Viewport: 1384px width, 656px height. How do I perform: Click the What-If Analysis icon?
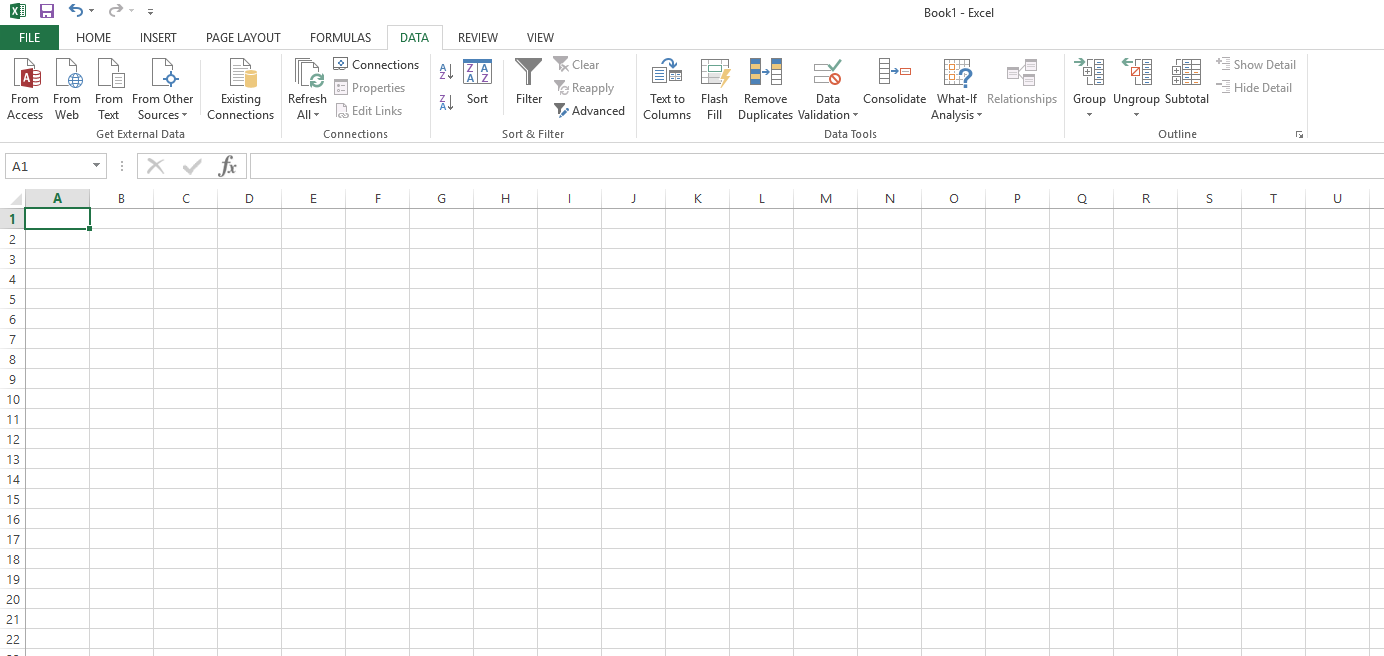[x=957, y=73]
